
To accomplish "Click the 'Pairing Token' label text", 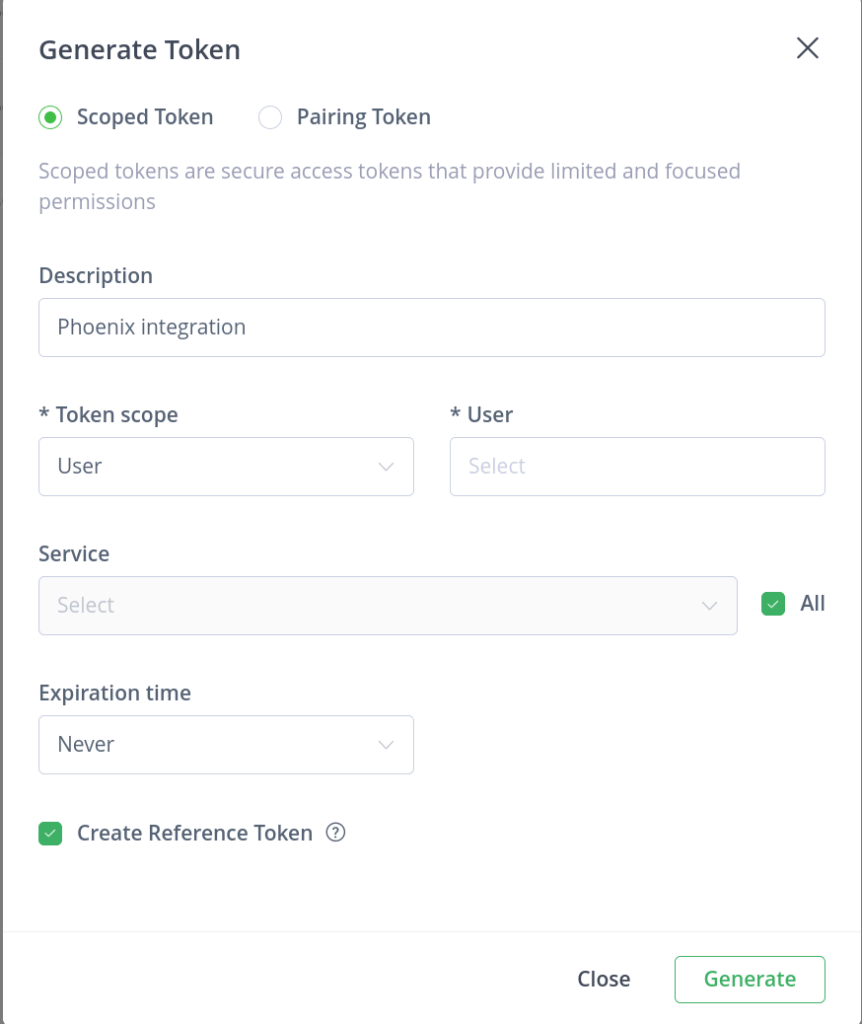I will [363, 117].
